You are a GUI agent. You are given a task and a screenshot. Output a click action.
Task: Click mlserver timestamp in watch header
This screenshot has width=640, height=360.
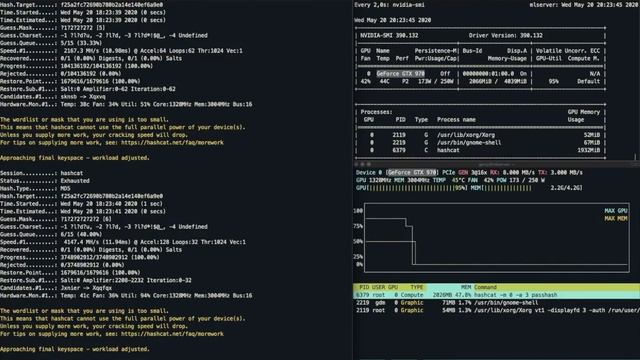click(584, 5)
